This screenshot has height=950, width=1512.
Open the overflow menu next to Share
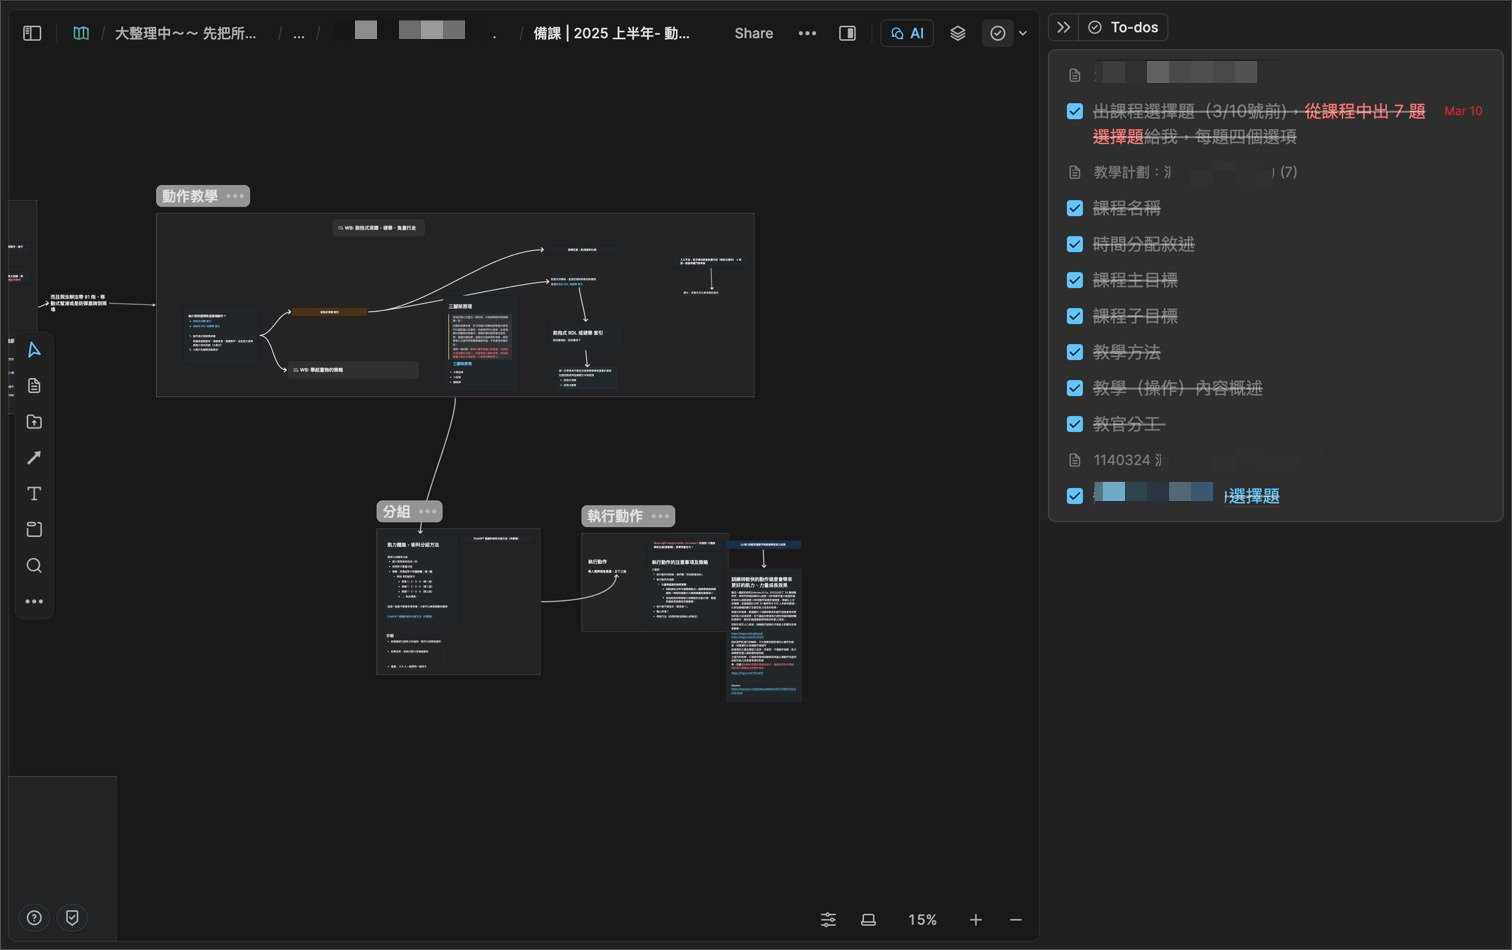(807, 32)
